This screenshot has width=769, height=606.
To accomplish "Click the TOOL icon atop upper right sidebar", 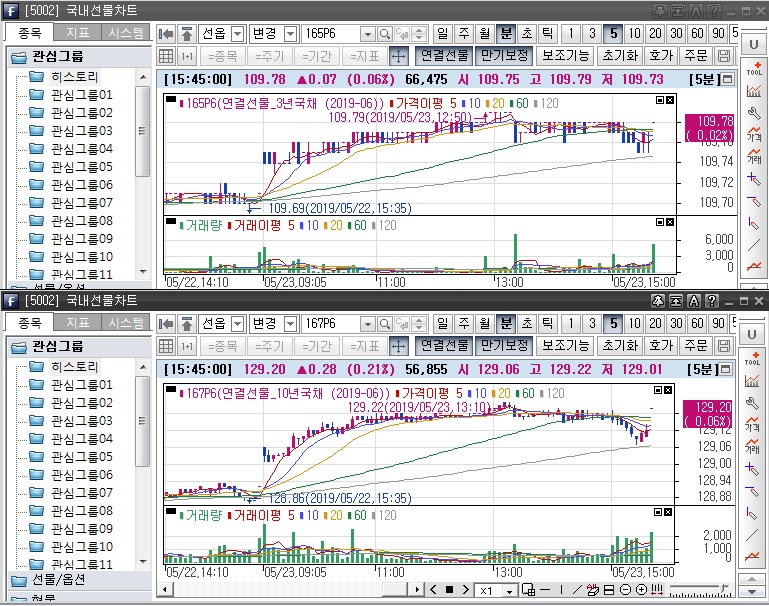I will point(754,68).
